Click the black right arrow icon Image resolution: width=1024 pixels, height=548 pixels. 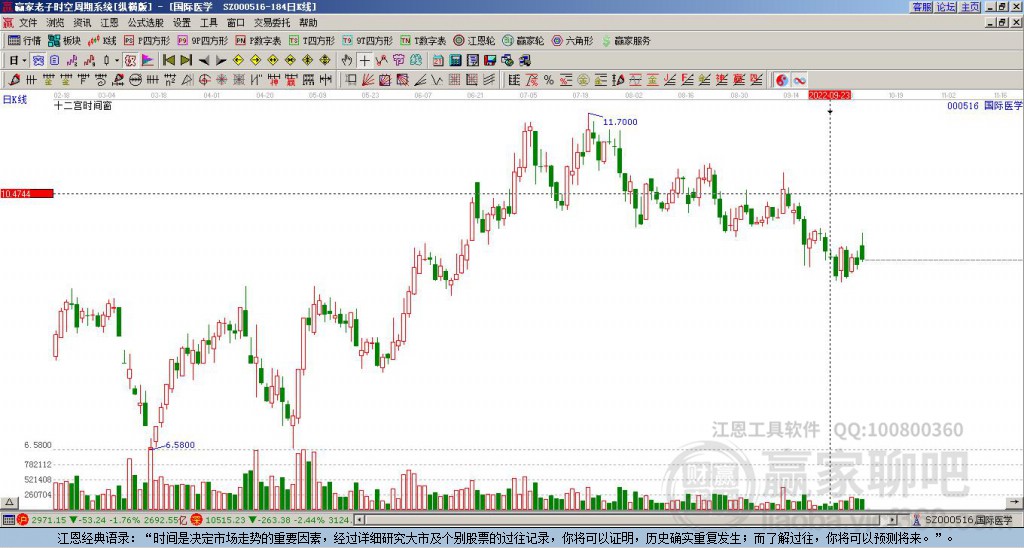pos(221,61)
